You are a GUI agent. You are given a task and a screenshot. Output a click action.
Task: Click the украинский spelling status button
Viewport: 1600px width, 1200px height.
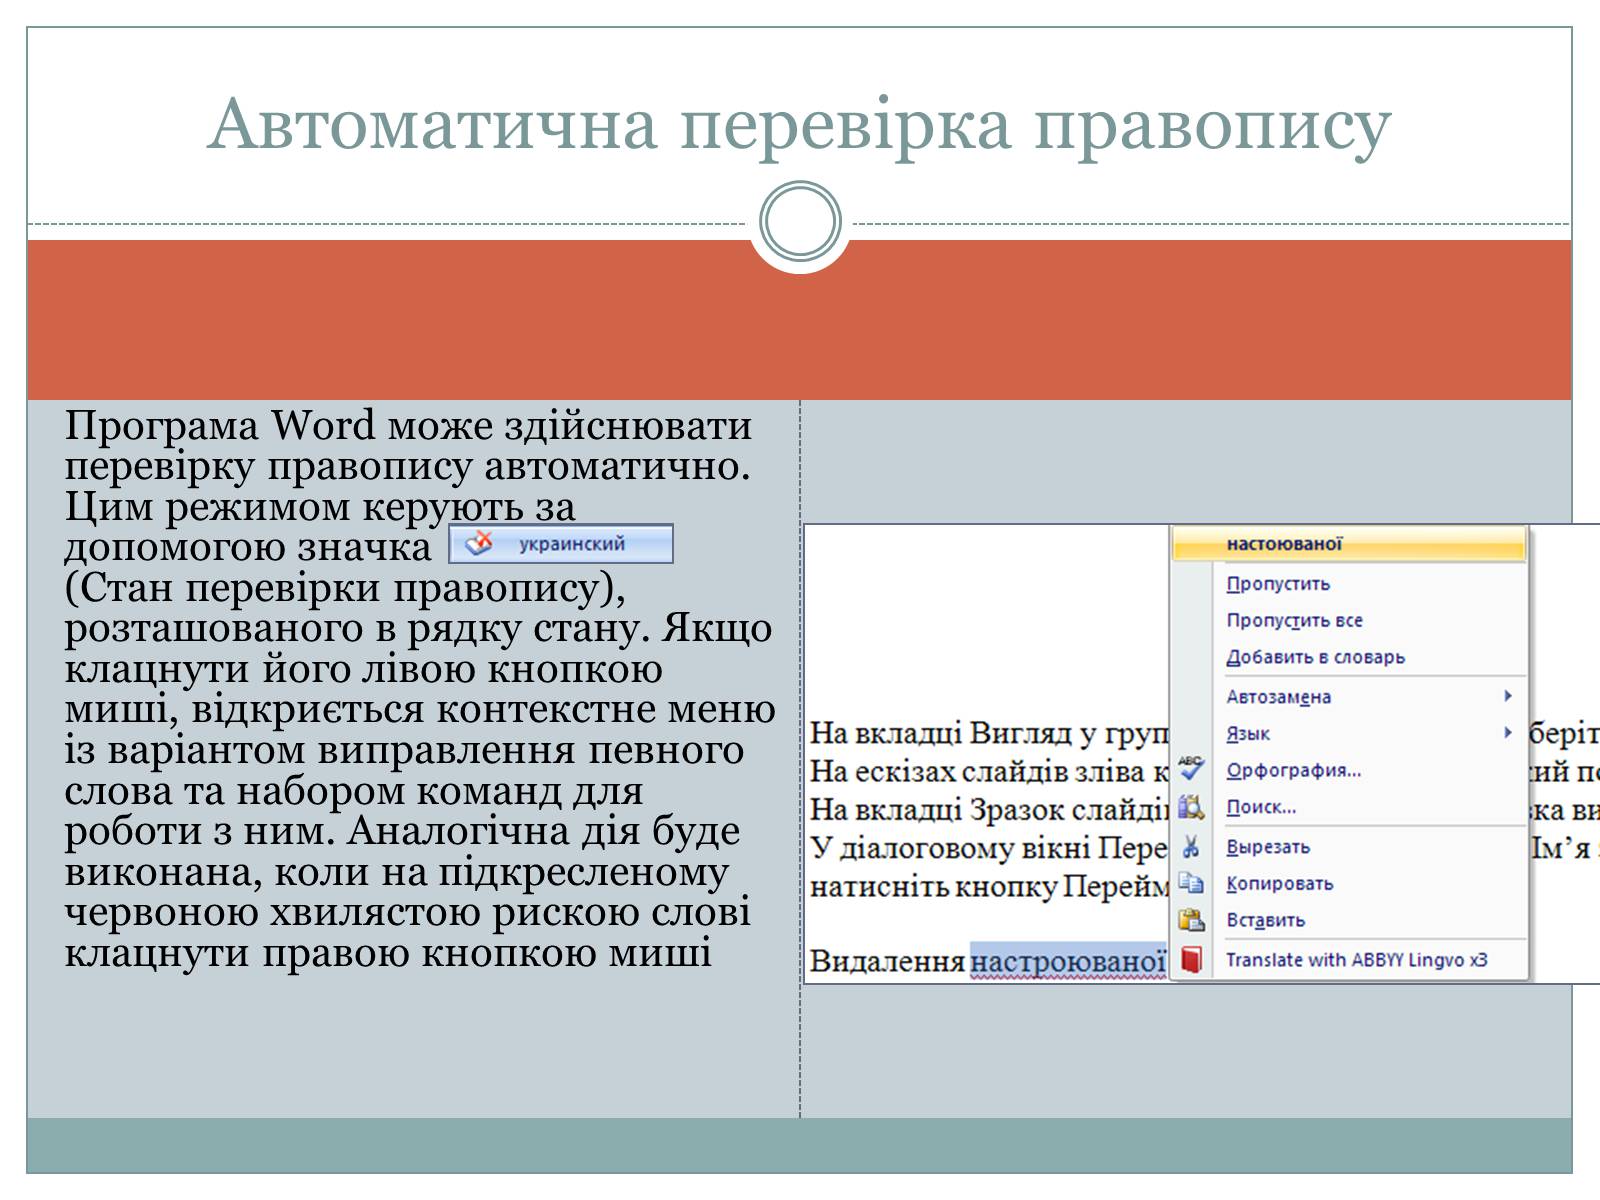coord(561,544)
